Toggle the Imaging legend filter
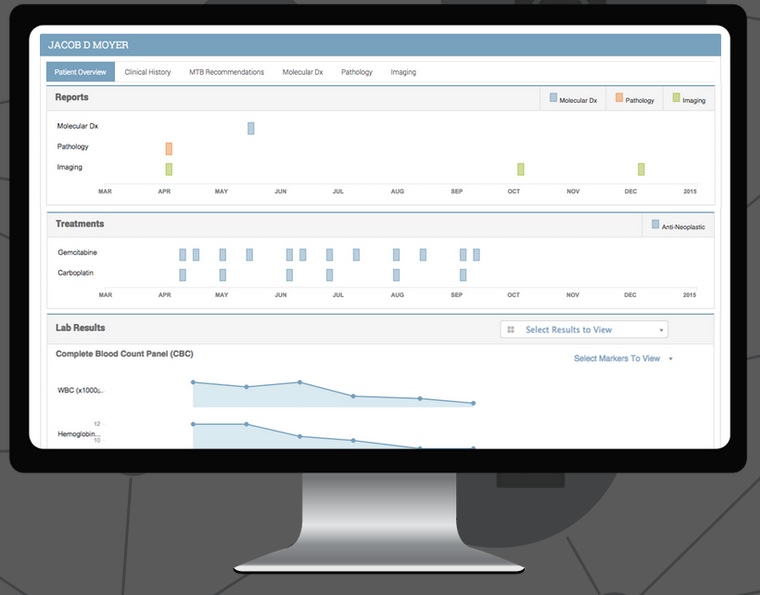 689,100
